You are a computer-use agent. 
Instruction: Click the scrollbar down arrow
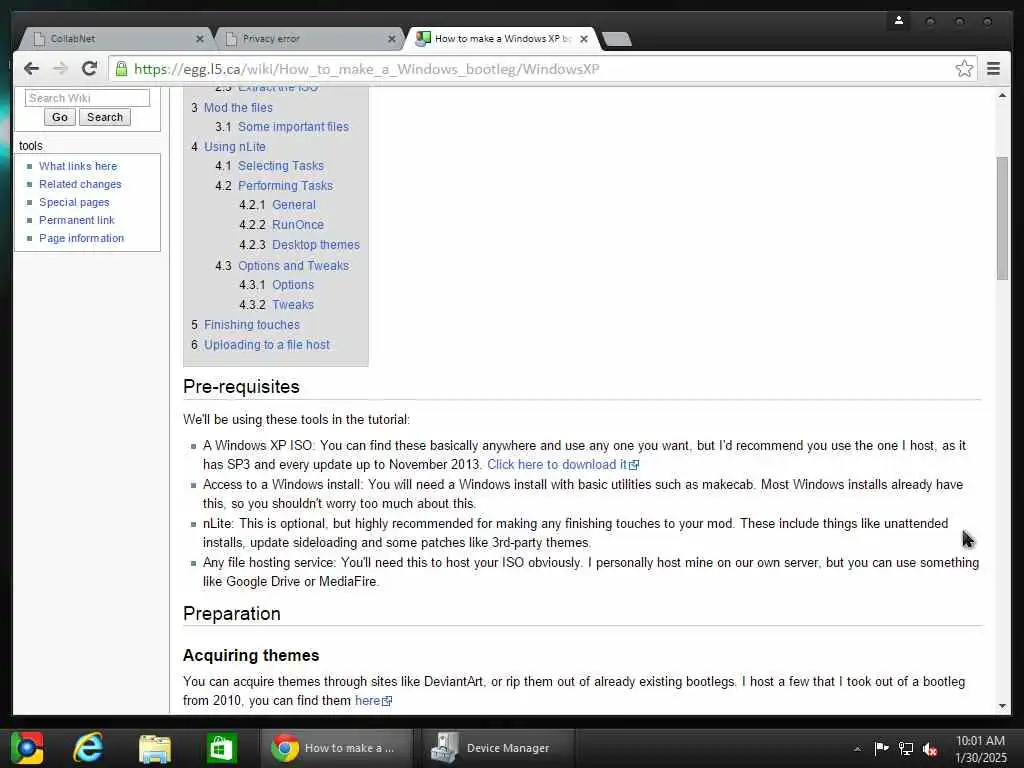[x=1002, y=706]
